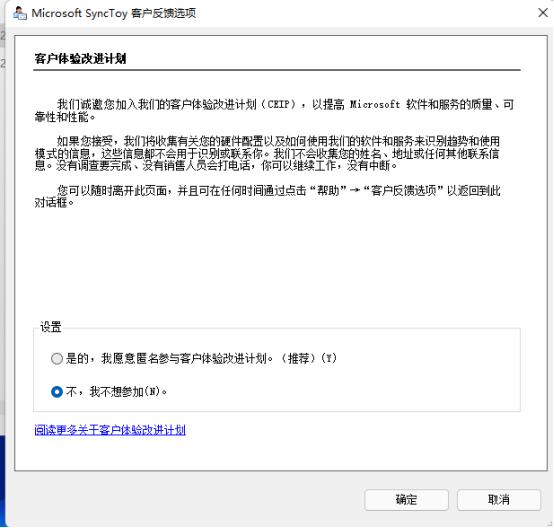Click the paragraph starting with 如果您接受

point(267,153)
